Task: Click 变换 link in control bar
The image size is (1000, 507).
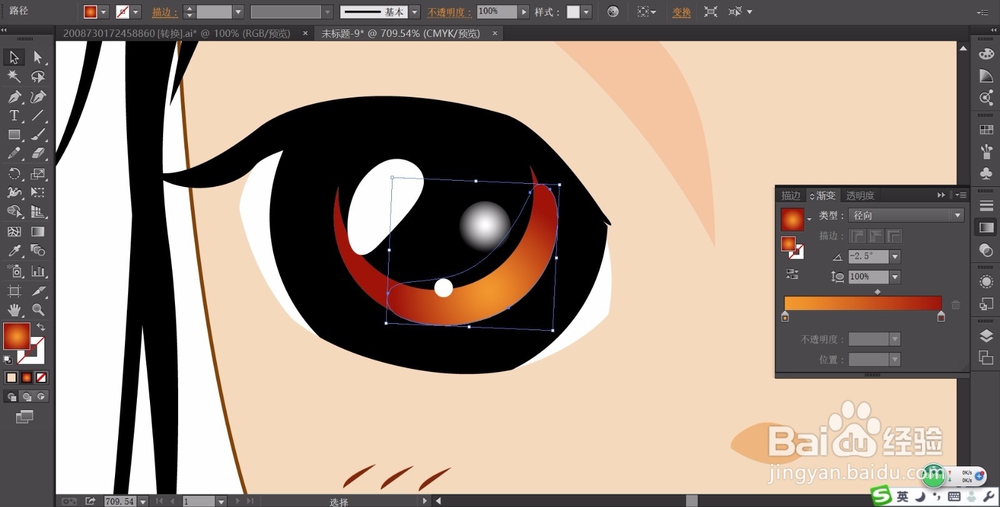Action: pyautogui.click(x=681, y=12)
